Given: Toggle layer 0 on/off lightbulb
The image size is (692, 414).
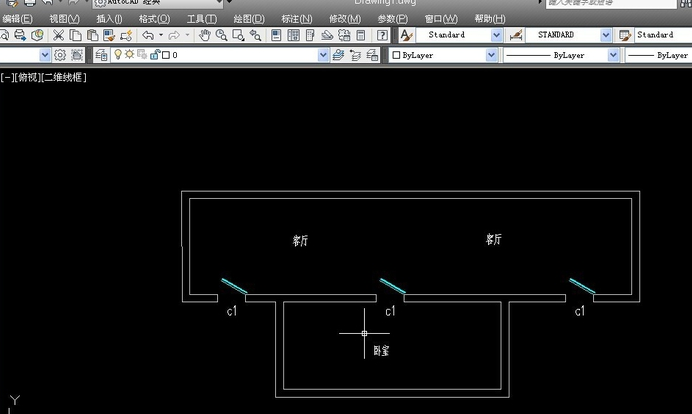Looking at the screenshot, I should [x=117, y=54].
